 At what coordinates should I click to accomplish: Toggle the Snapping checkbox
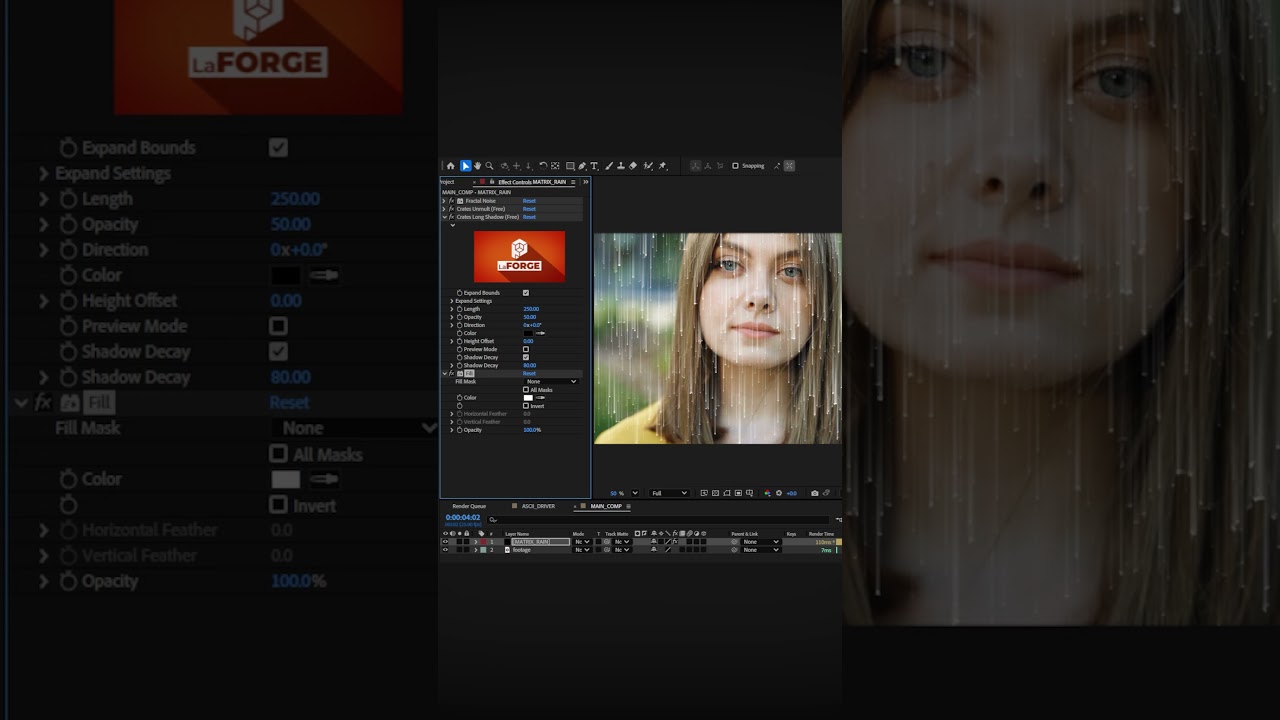(735, 166)
